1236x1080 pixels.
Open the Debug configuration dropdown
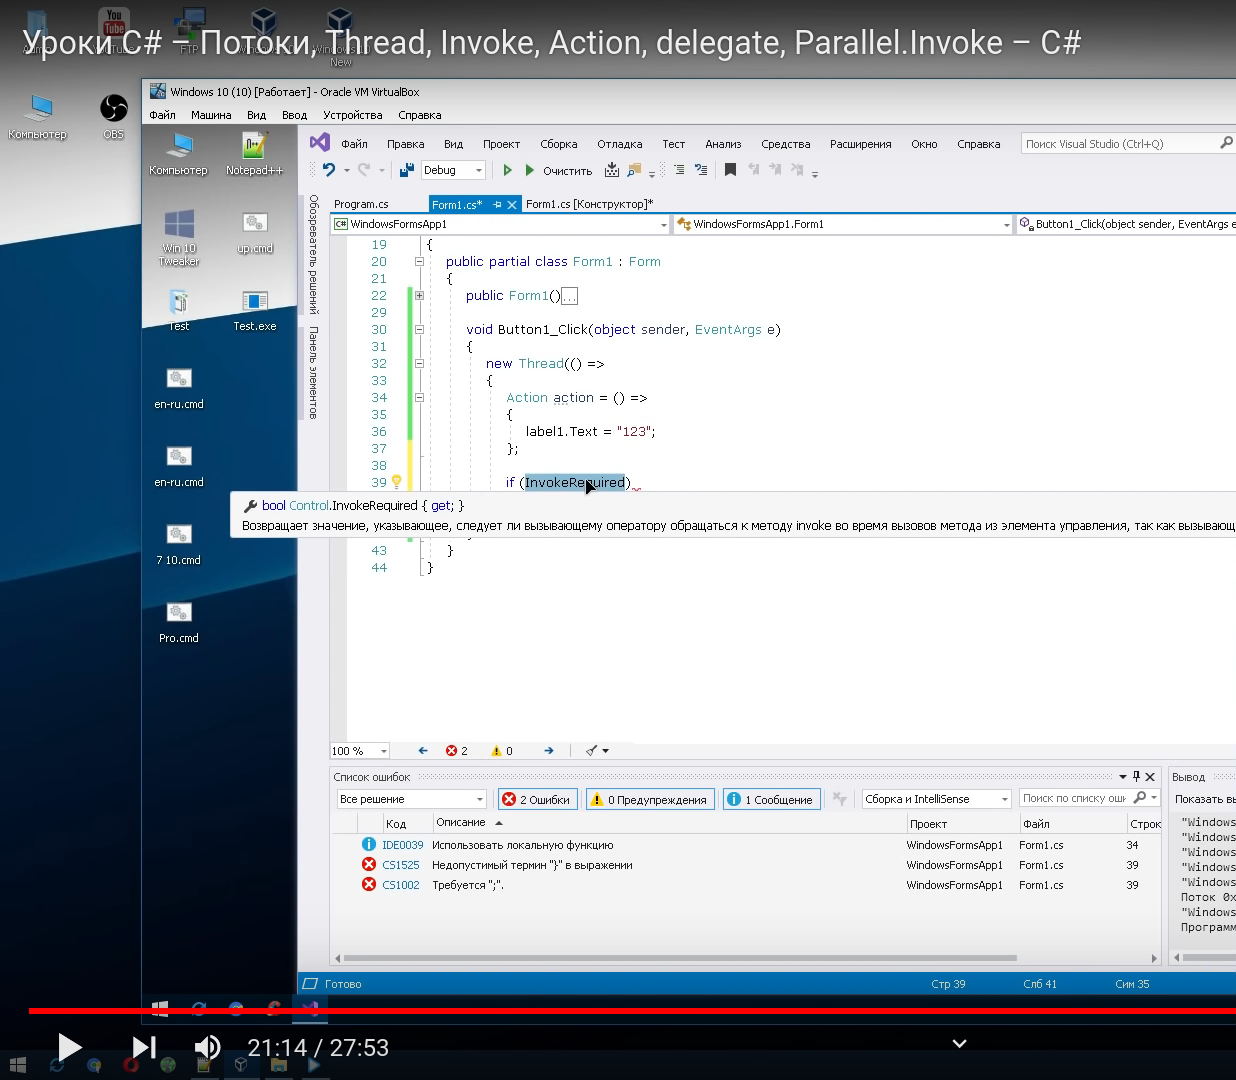point(453,170)
